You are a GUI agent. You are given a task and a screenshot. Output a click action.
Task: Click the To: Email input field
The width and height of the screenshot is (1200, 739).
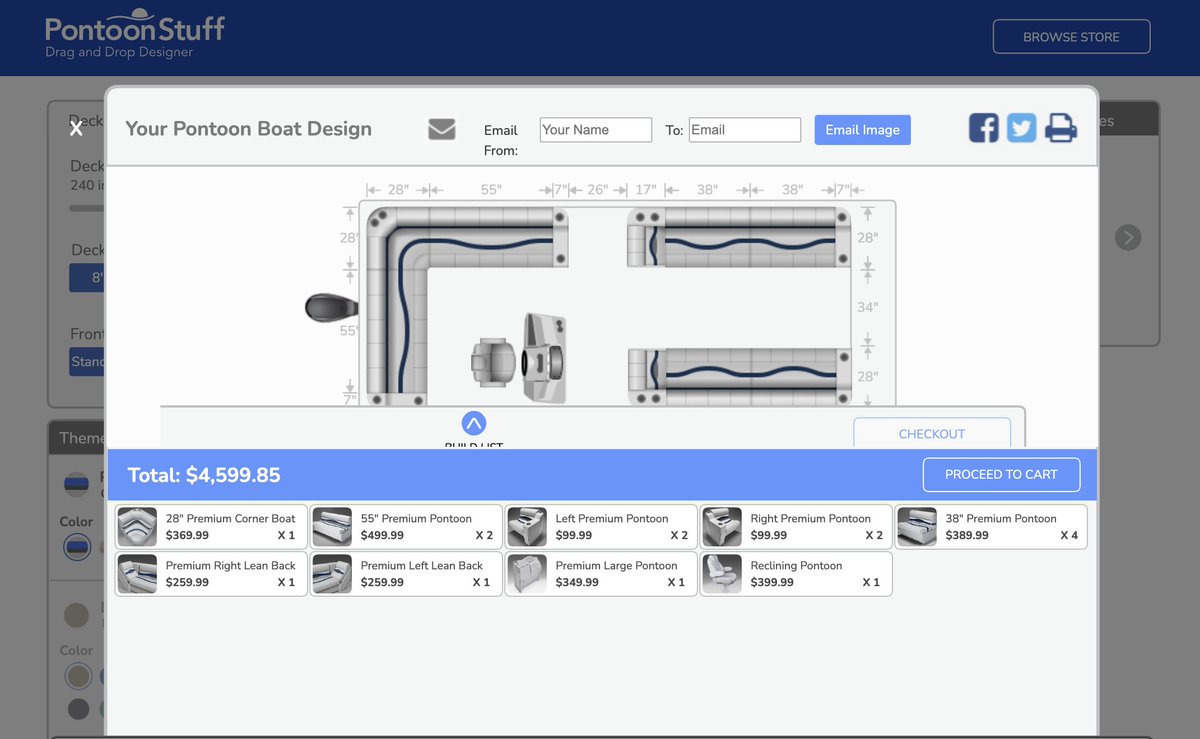pyautogui.click(x=745, y=129)
